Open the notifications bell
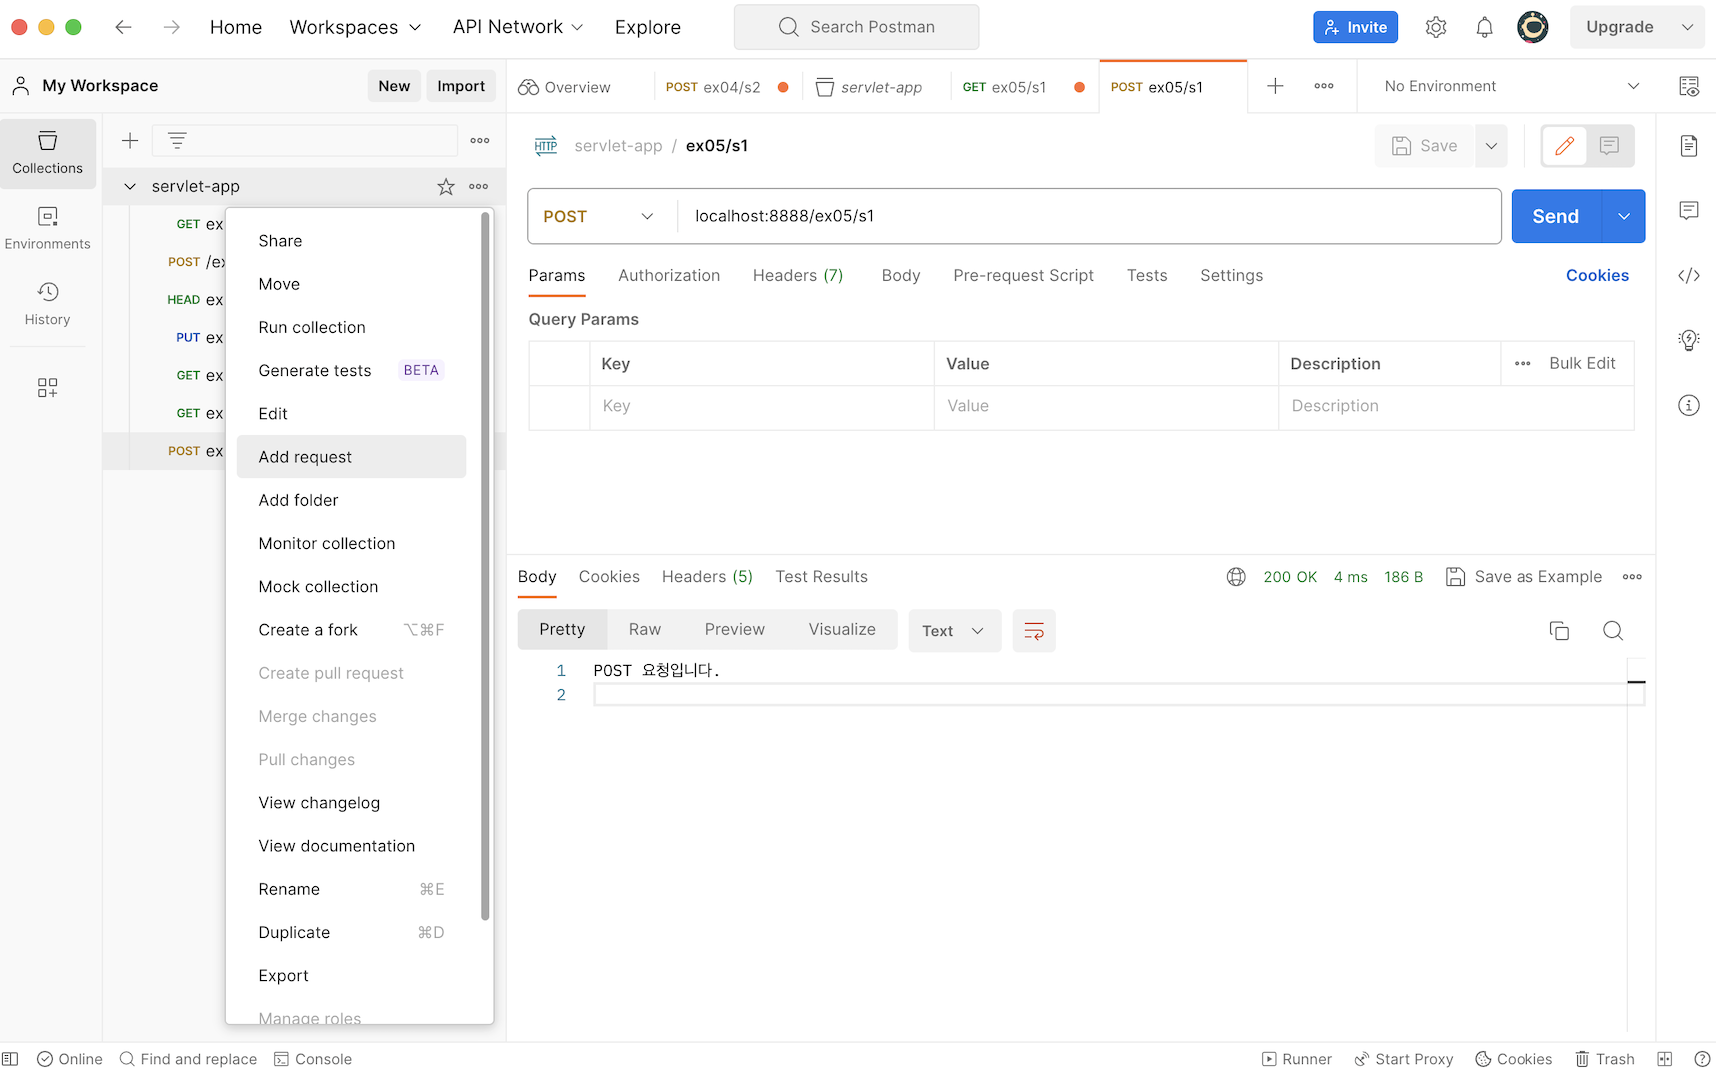The image size is (1716, 1068). [x=1484, y=27]
